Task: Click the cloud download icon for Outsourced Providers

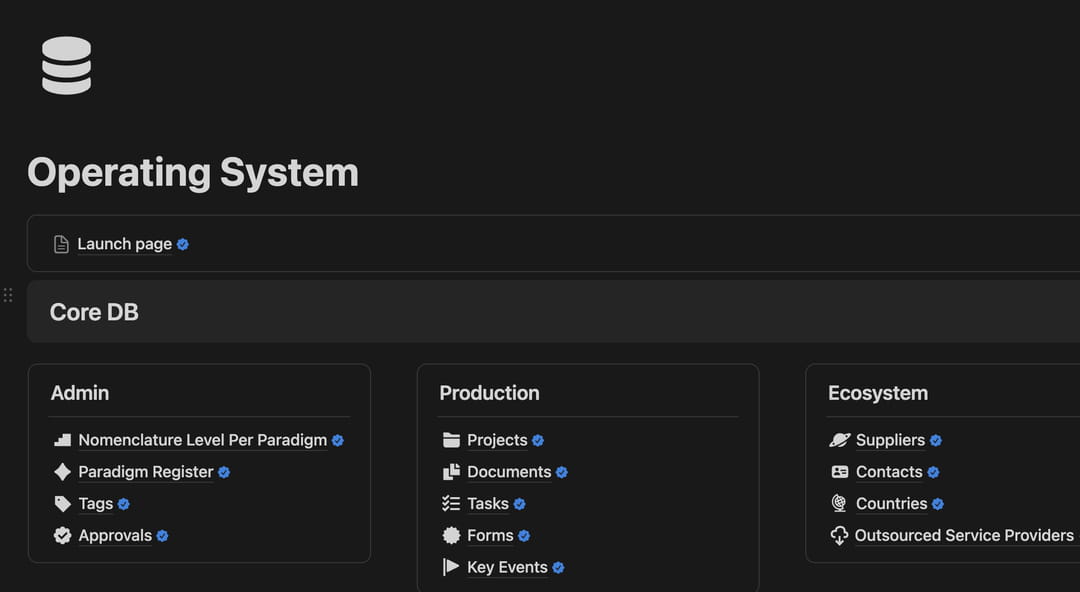Action: [839, 535]
